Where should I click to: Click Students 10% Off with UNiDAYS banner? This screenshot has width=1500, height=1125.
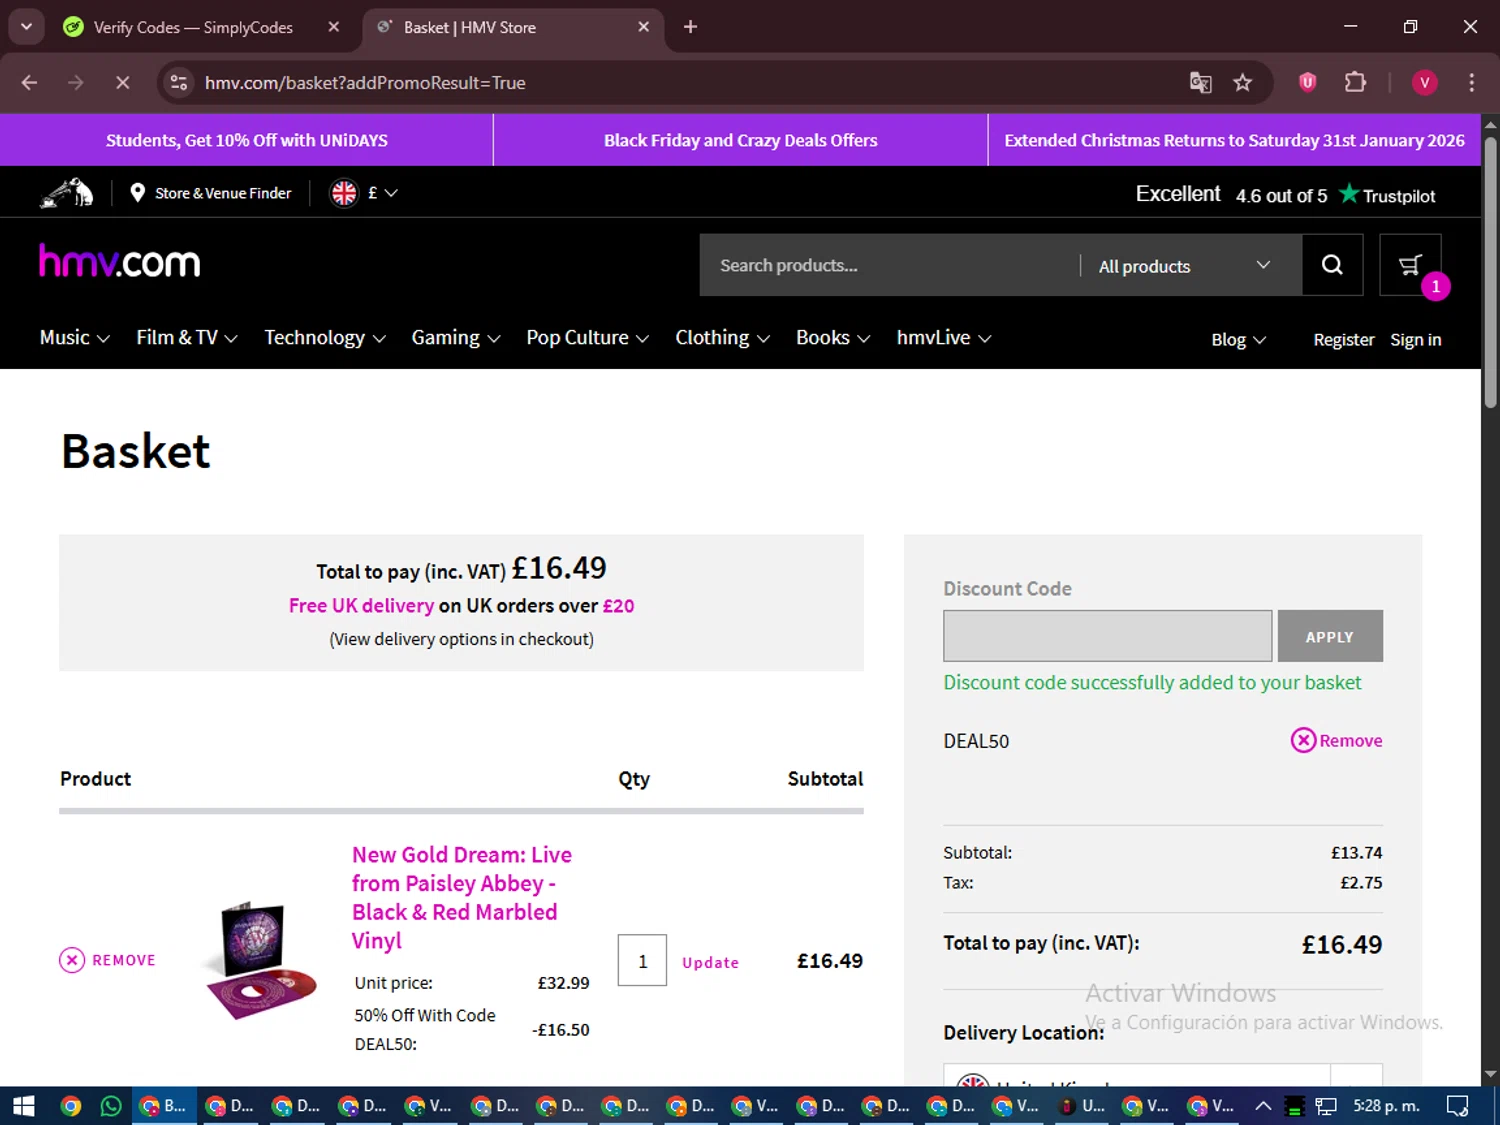tap(247, 140)
